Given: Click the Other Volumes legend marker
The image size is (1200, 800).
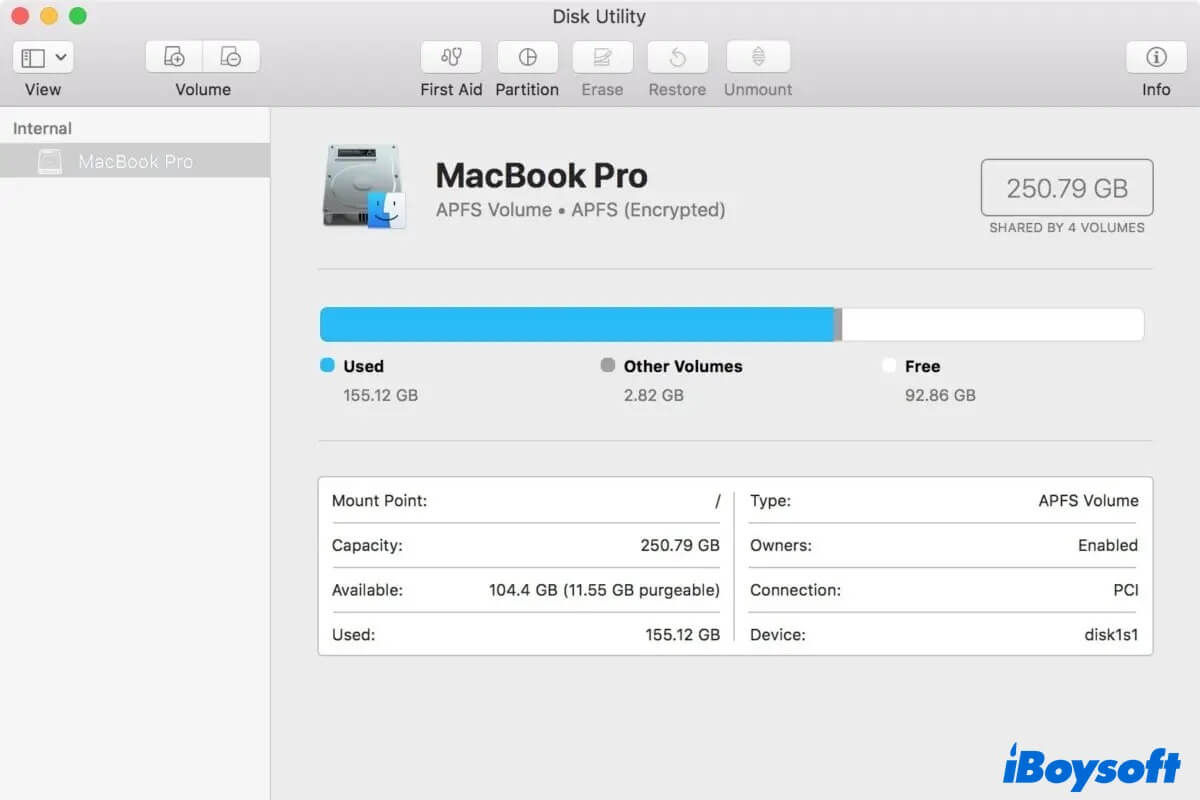Looking at the screenshot, I should pos(607,366).
